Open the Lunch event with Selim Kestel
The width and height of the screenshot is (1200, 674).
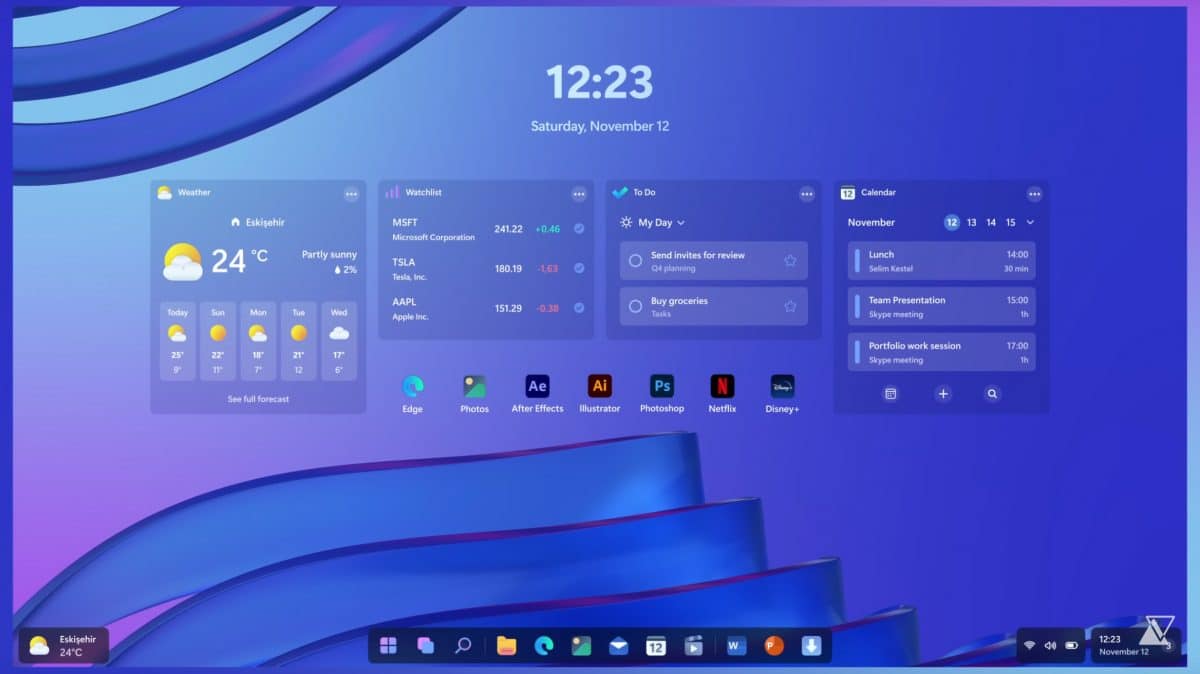[940, 260]
